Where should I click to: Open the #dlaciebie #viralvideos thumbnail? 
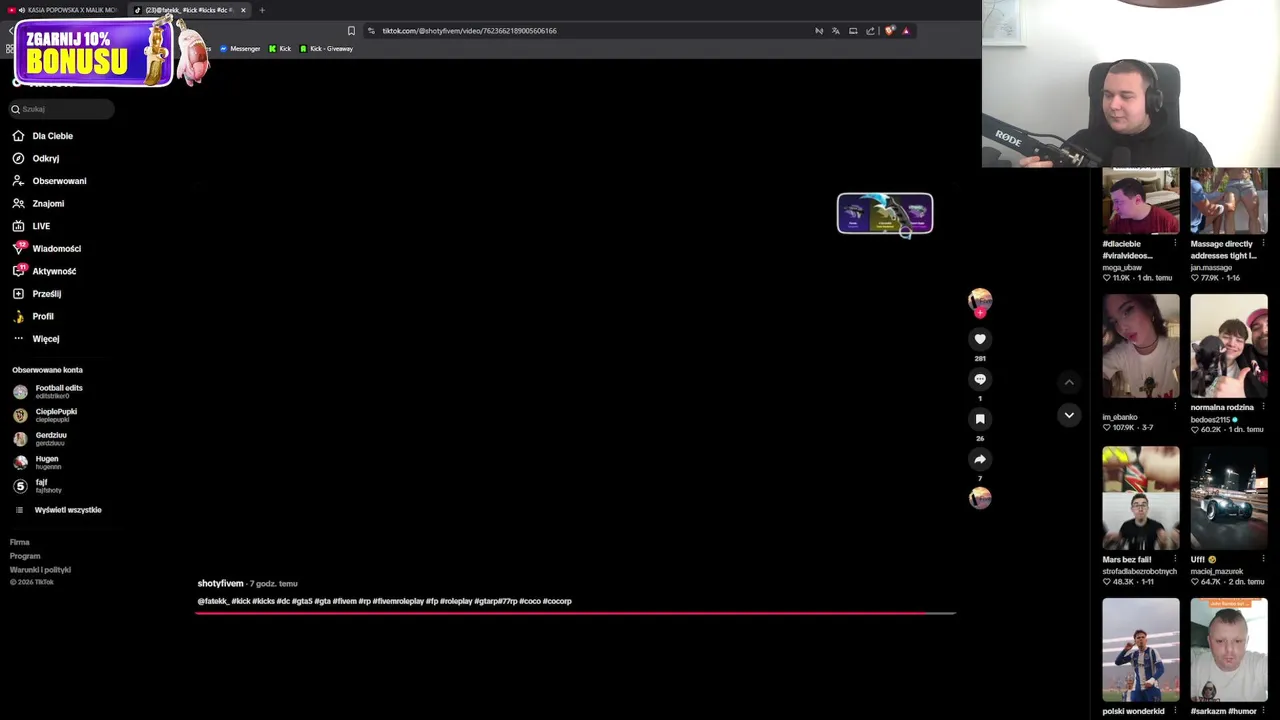1141,201
